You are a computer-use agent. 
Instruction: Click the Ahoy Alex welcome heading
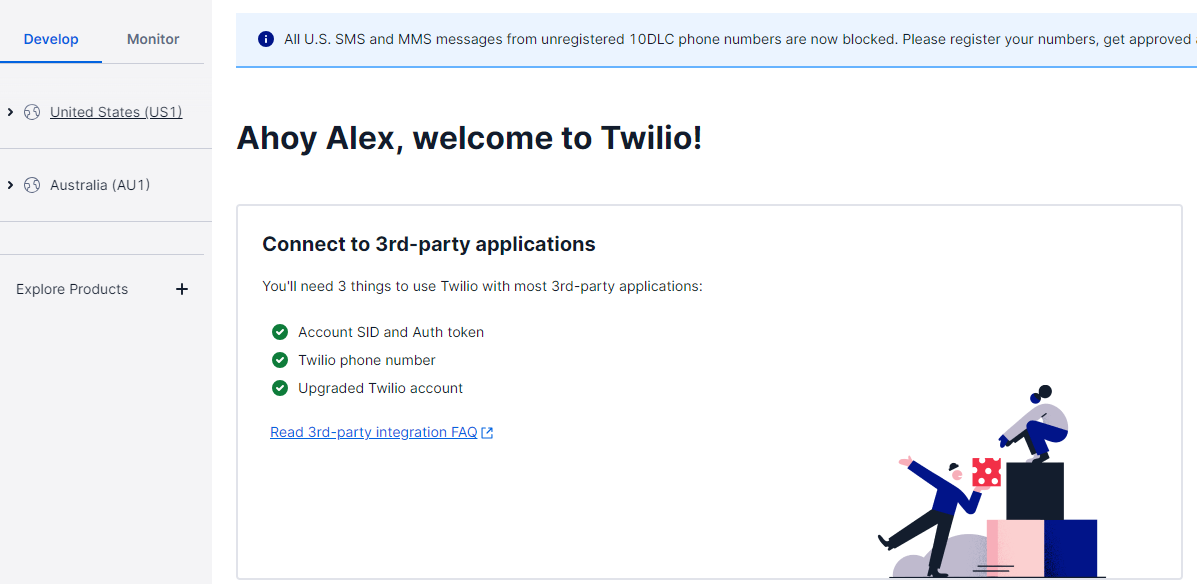pyautogui.click(x=467, y=138)
